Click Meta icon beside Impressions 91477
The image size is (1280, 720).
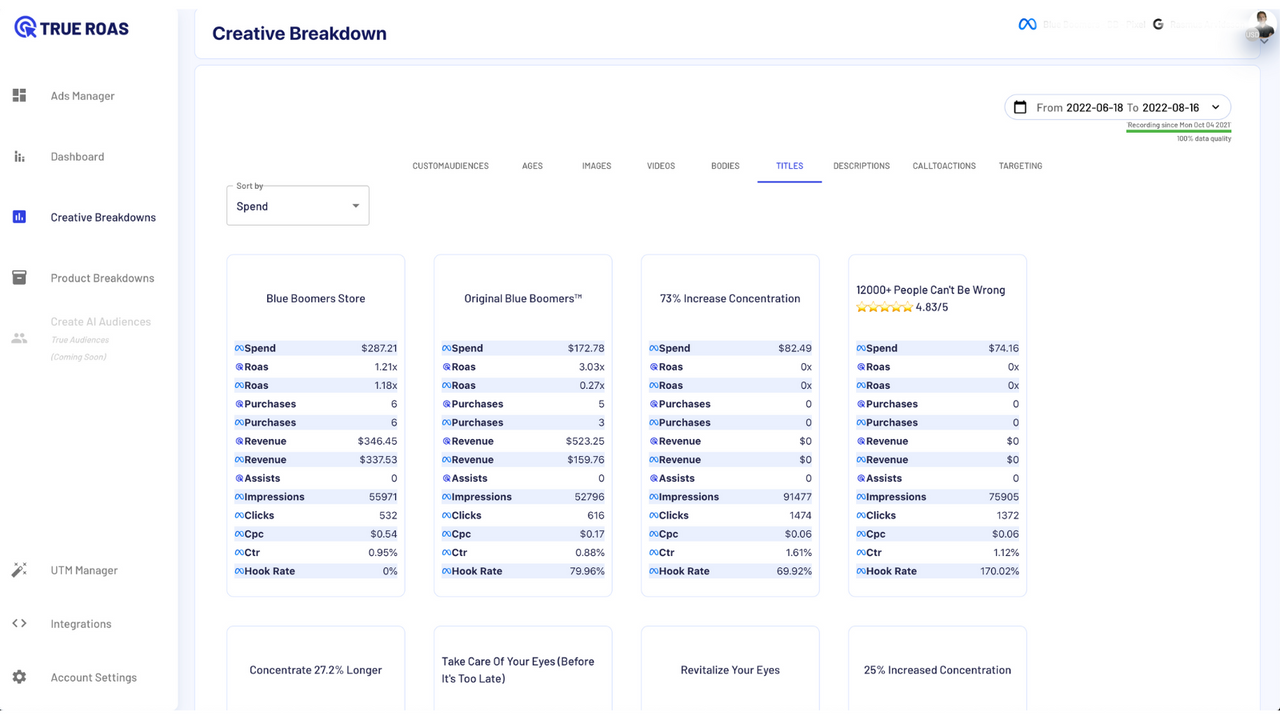tap(654, 497)
